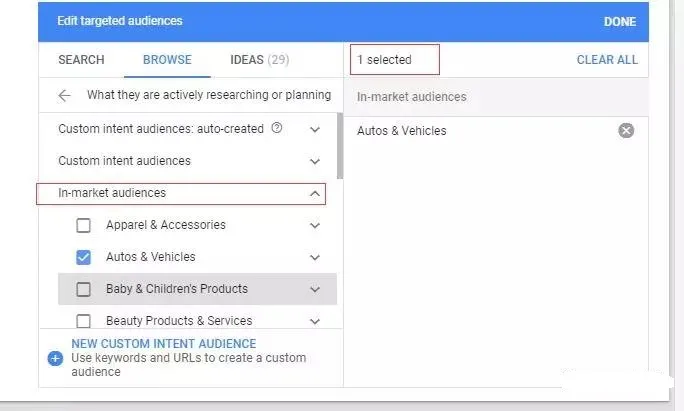Expand Custom intent audiences: auto-created section

[315, 130]
